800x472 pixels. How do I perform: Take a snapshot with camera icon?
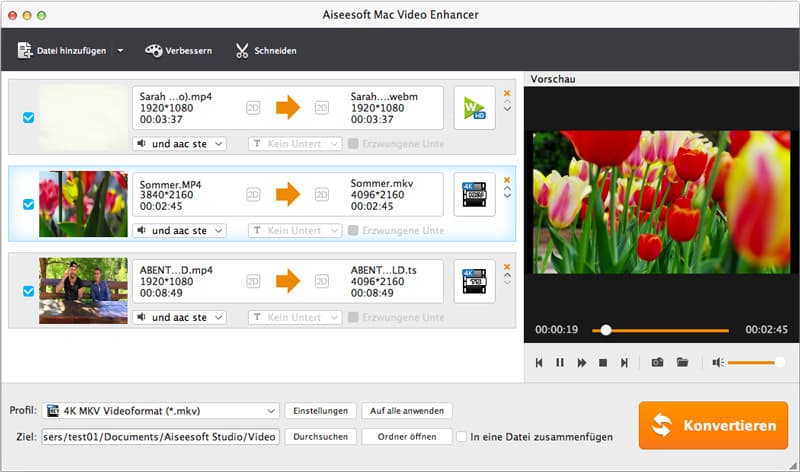(657, 362)
